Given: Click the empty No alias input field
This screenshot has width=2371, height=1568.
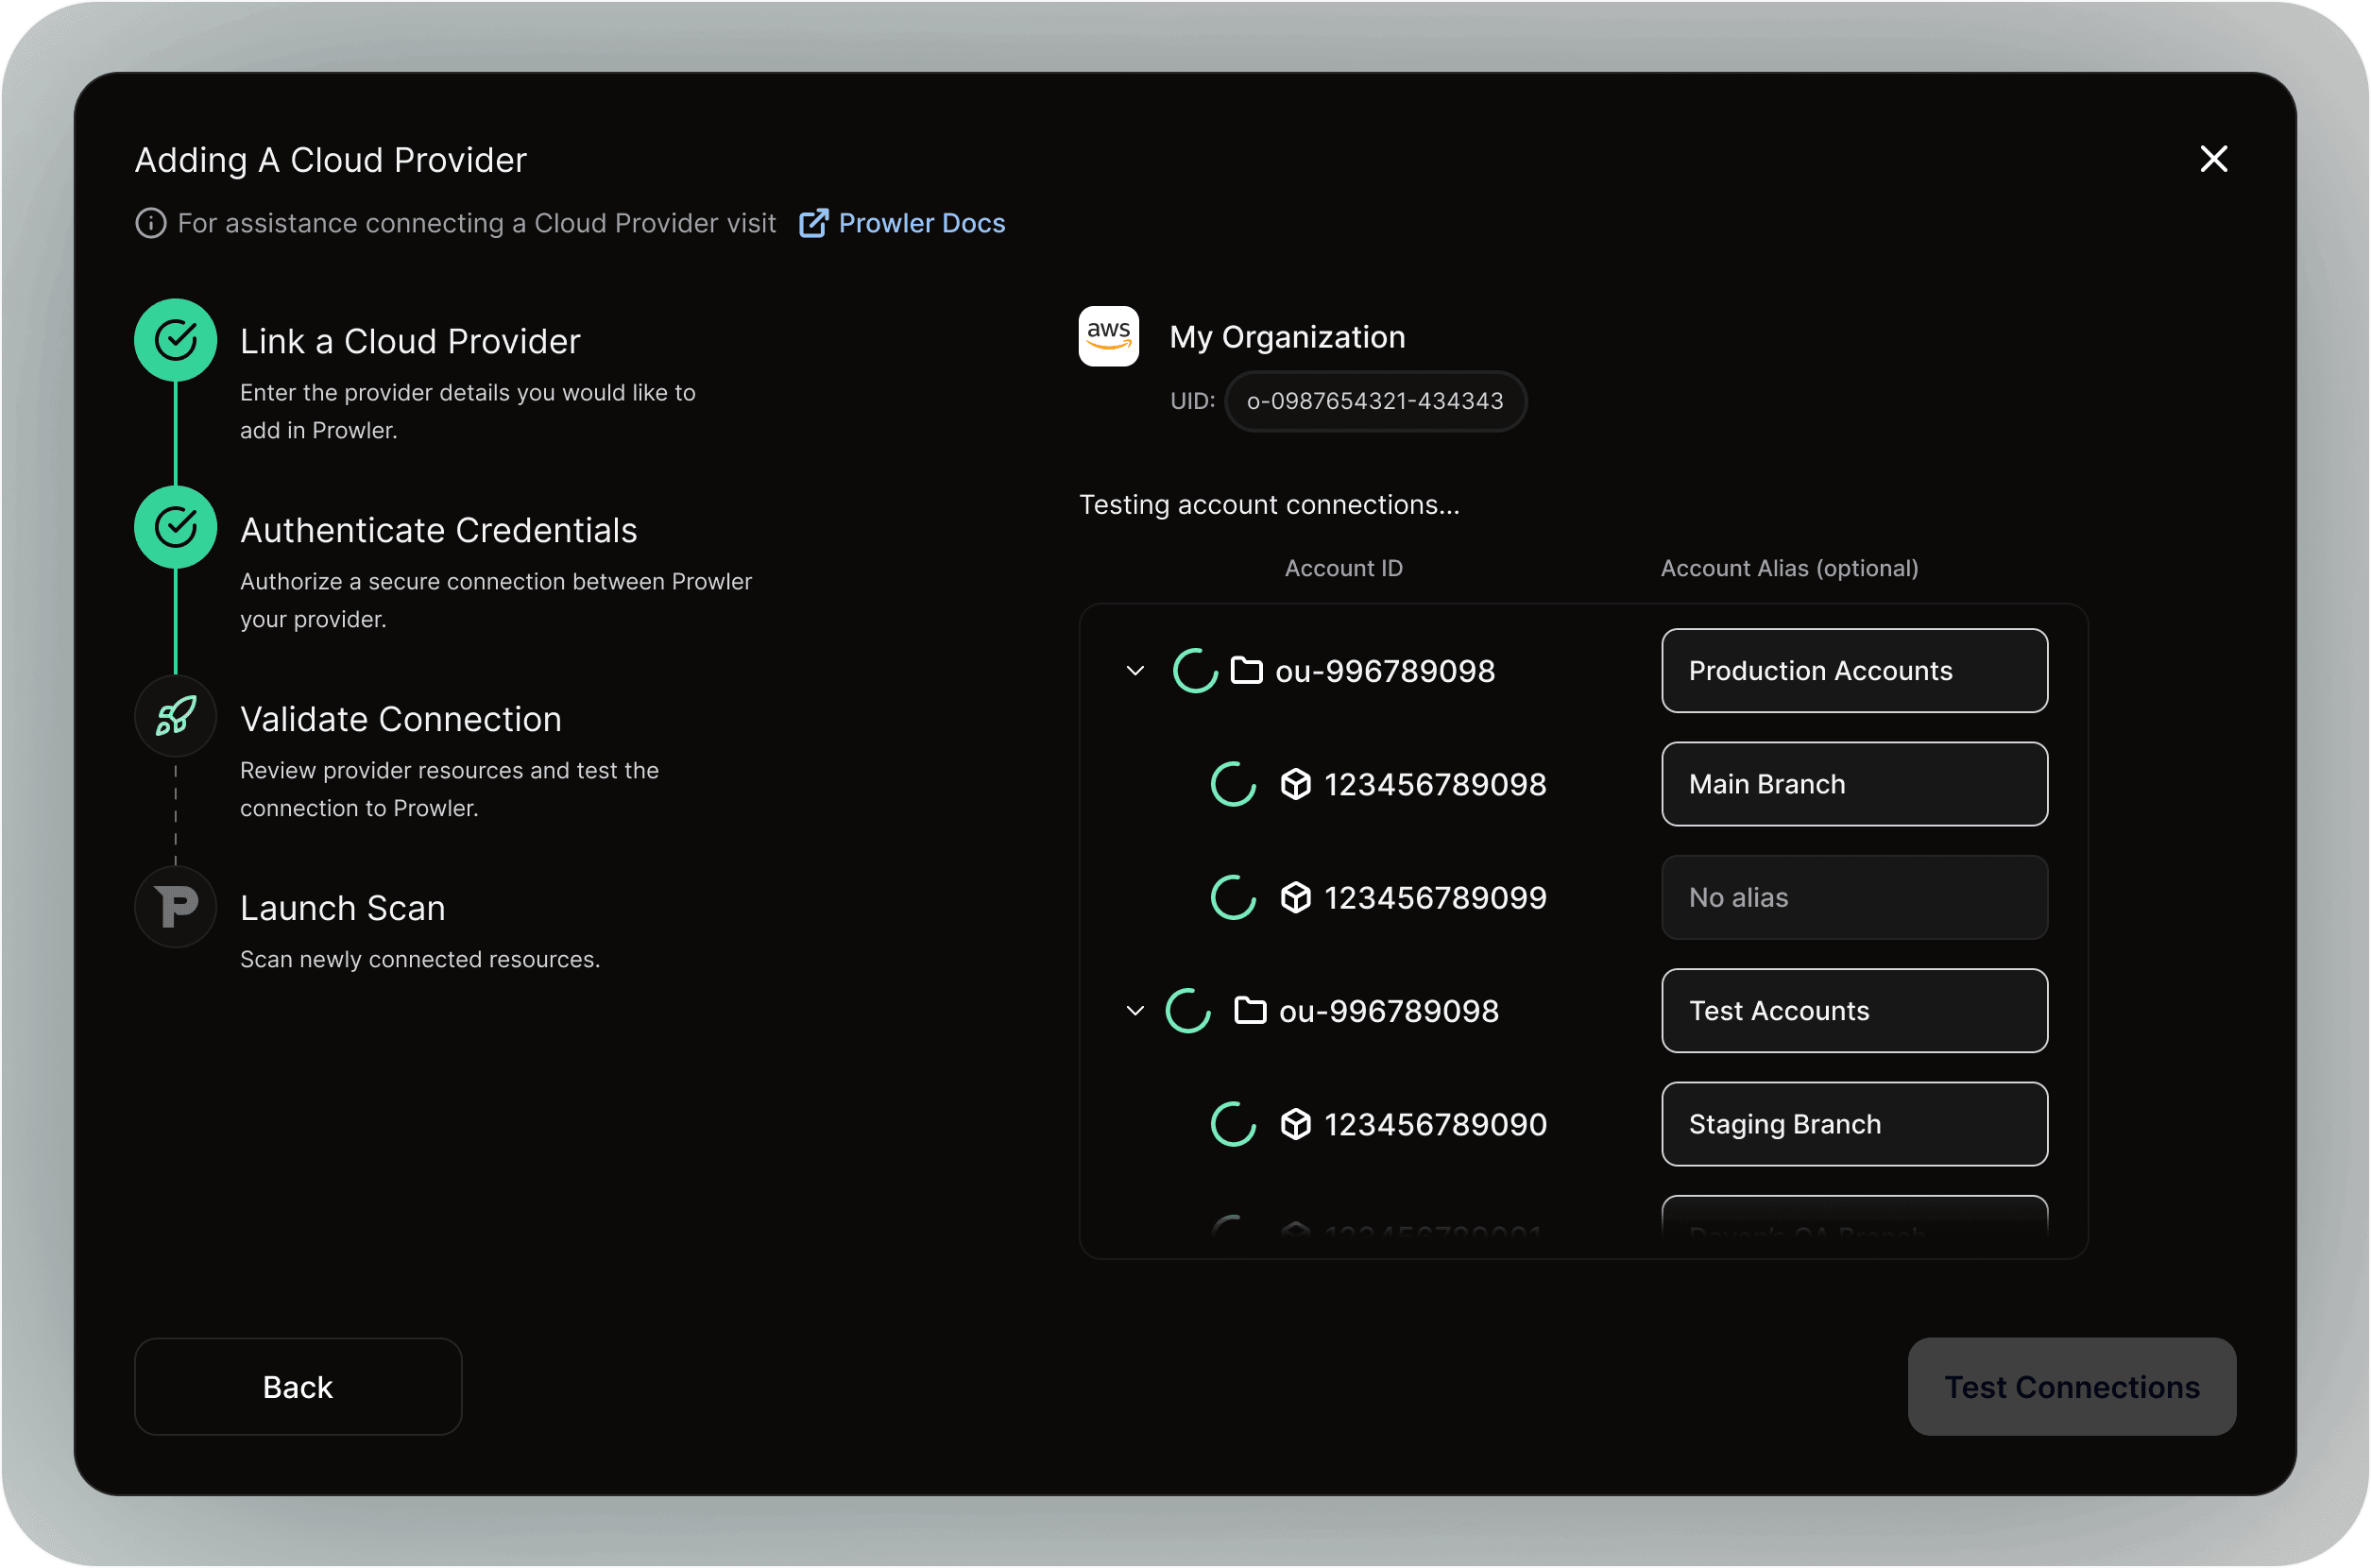Looking at the screenshot, I should [1855, 897].
